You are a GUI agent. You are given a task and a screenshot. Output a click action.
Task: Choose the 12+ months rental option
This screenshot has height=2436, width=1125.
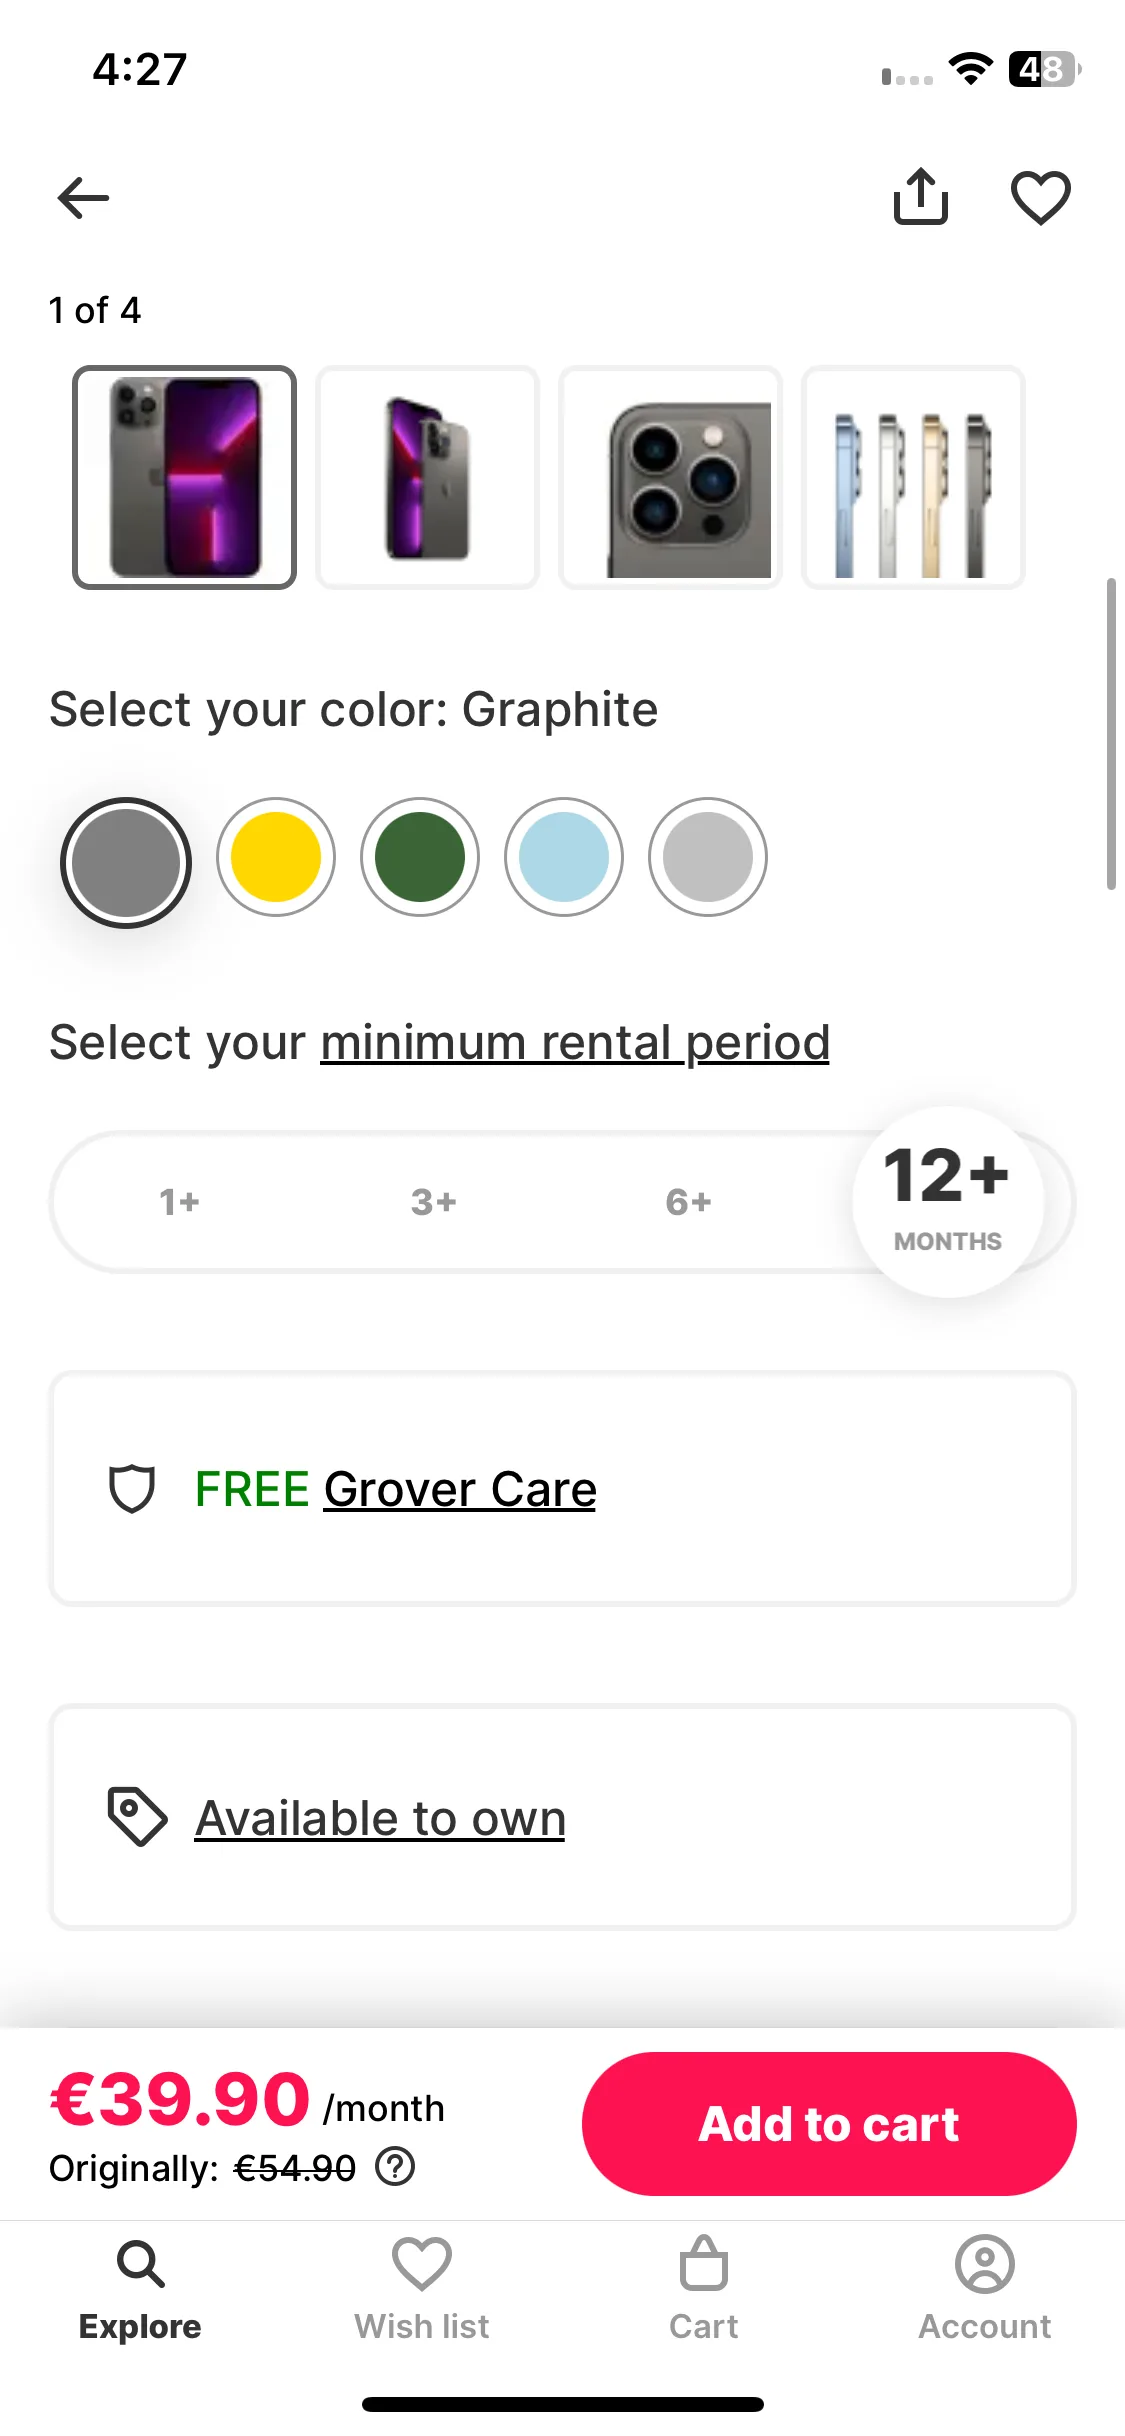pos(947,1201)
